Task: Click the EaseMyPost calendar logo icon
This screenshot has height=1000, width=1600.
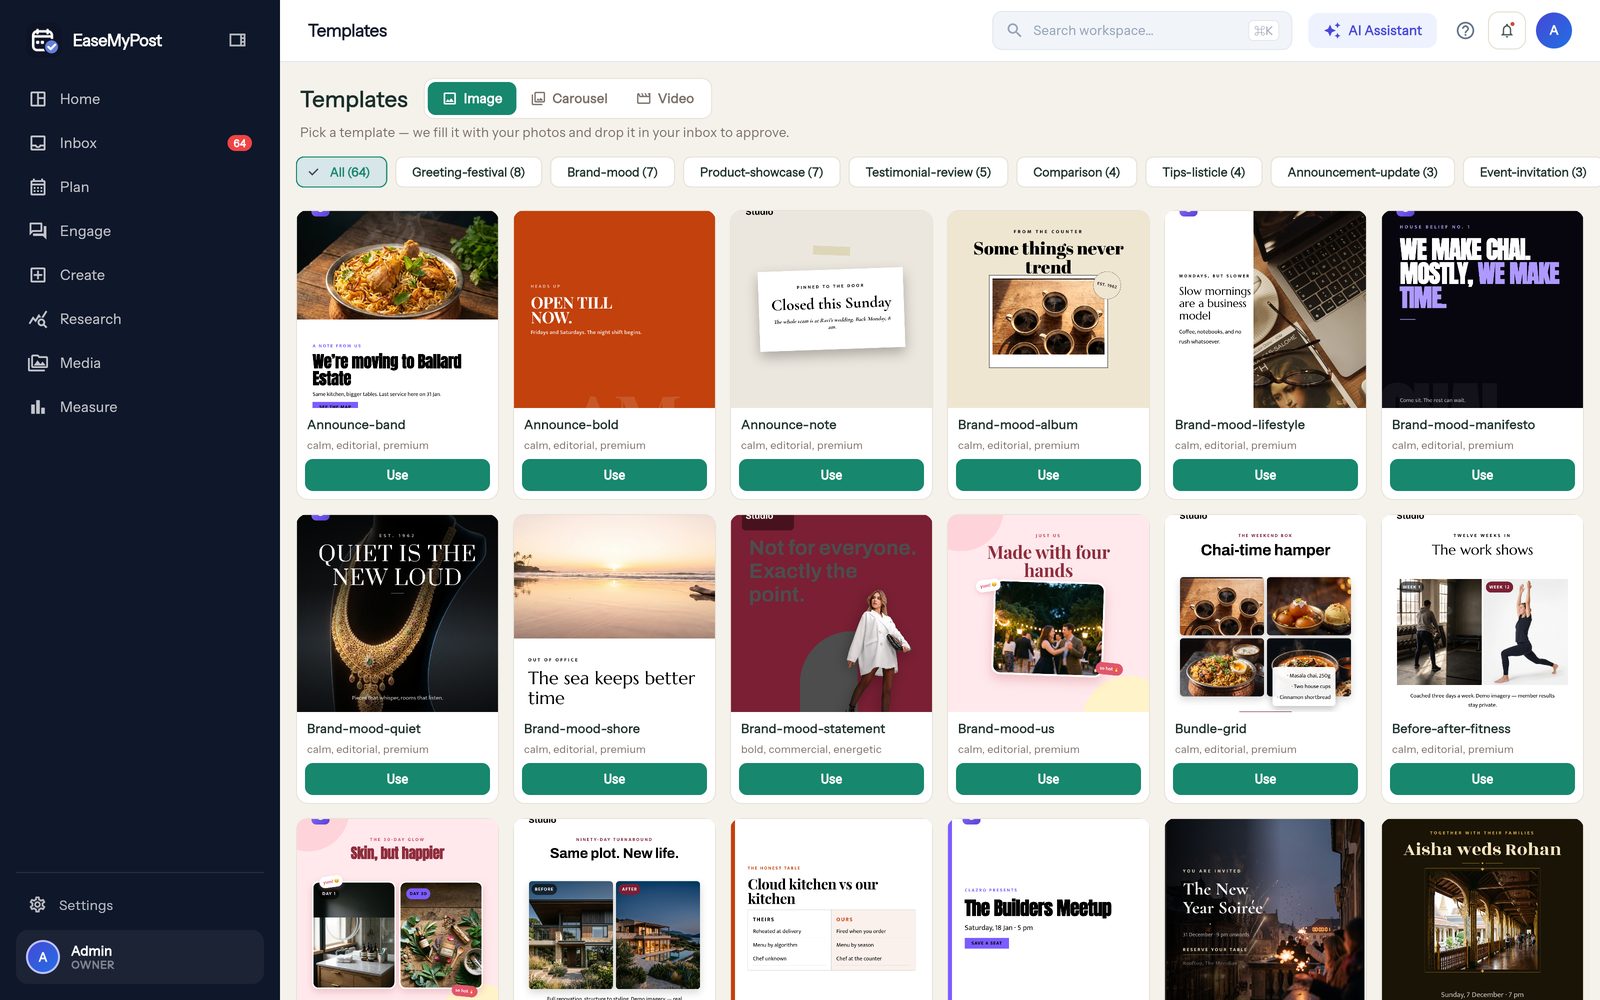Action: [x=43, y=40]
